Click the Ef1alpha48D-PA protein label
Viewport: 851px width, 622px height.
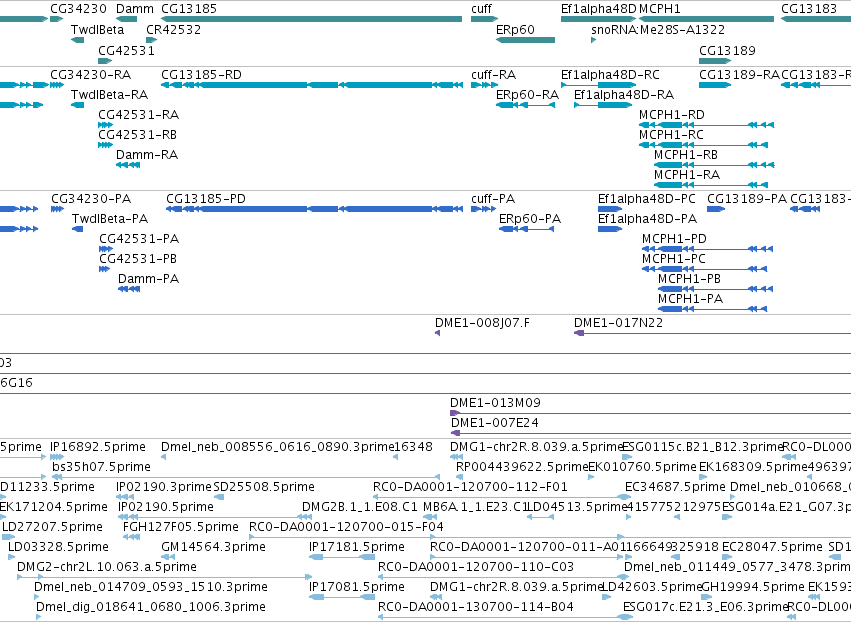pos(647,219)
